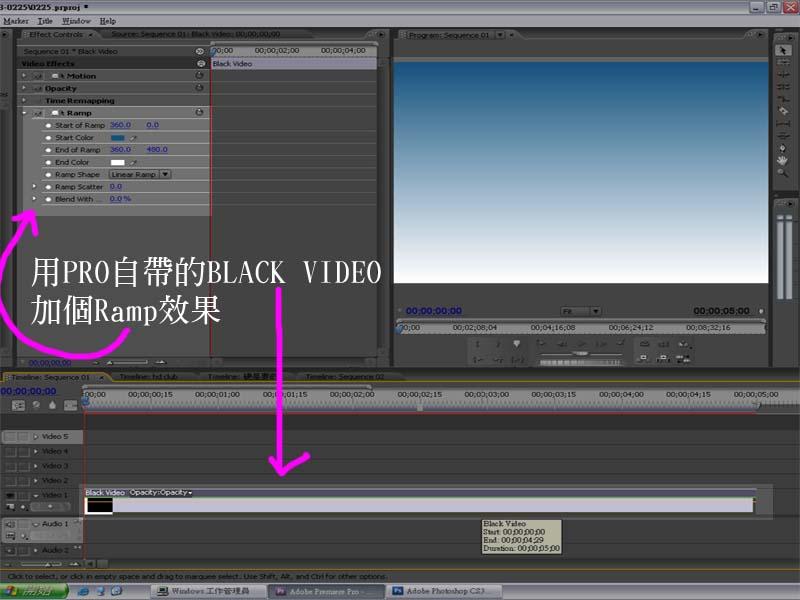Click Loop button in Program monitor
800x600 pixels.
tap(644, 344)
